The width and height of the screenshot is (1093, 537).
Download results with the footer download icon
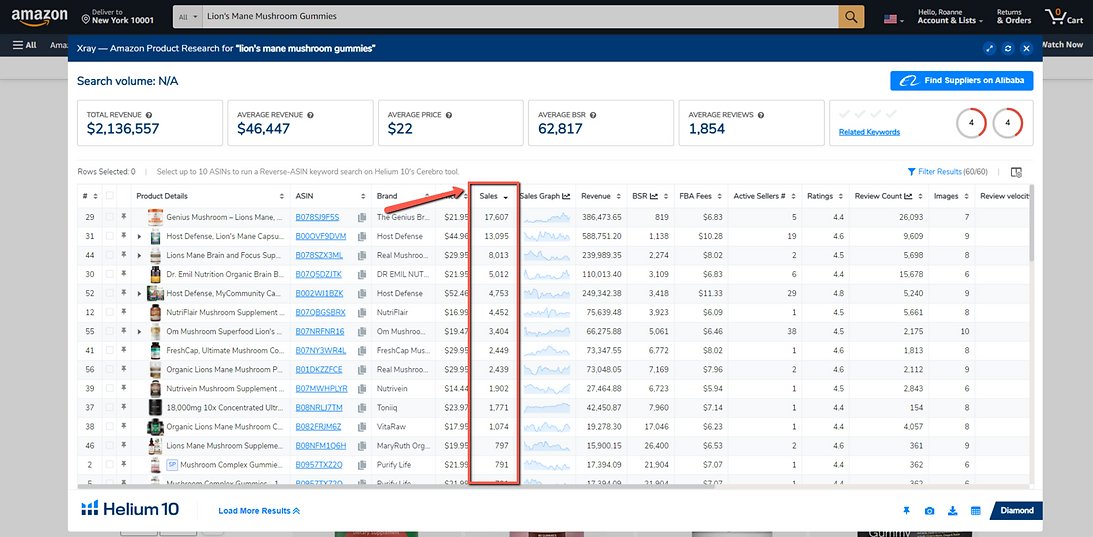(953, 511)
